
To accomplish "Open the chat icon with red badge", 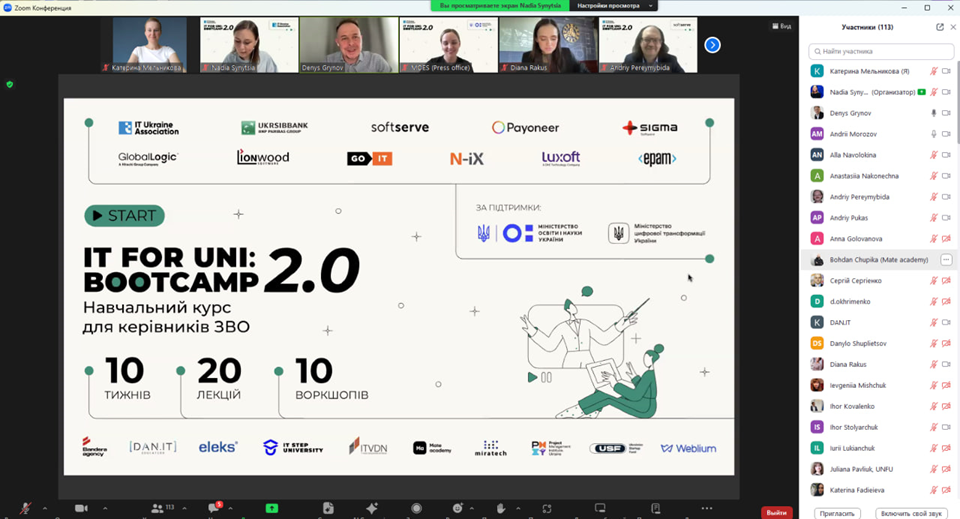I will click(x=214, y=507).
